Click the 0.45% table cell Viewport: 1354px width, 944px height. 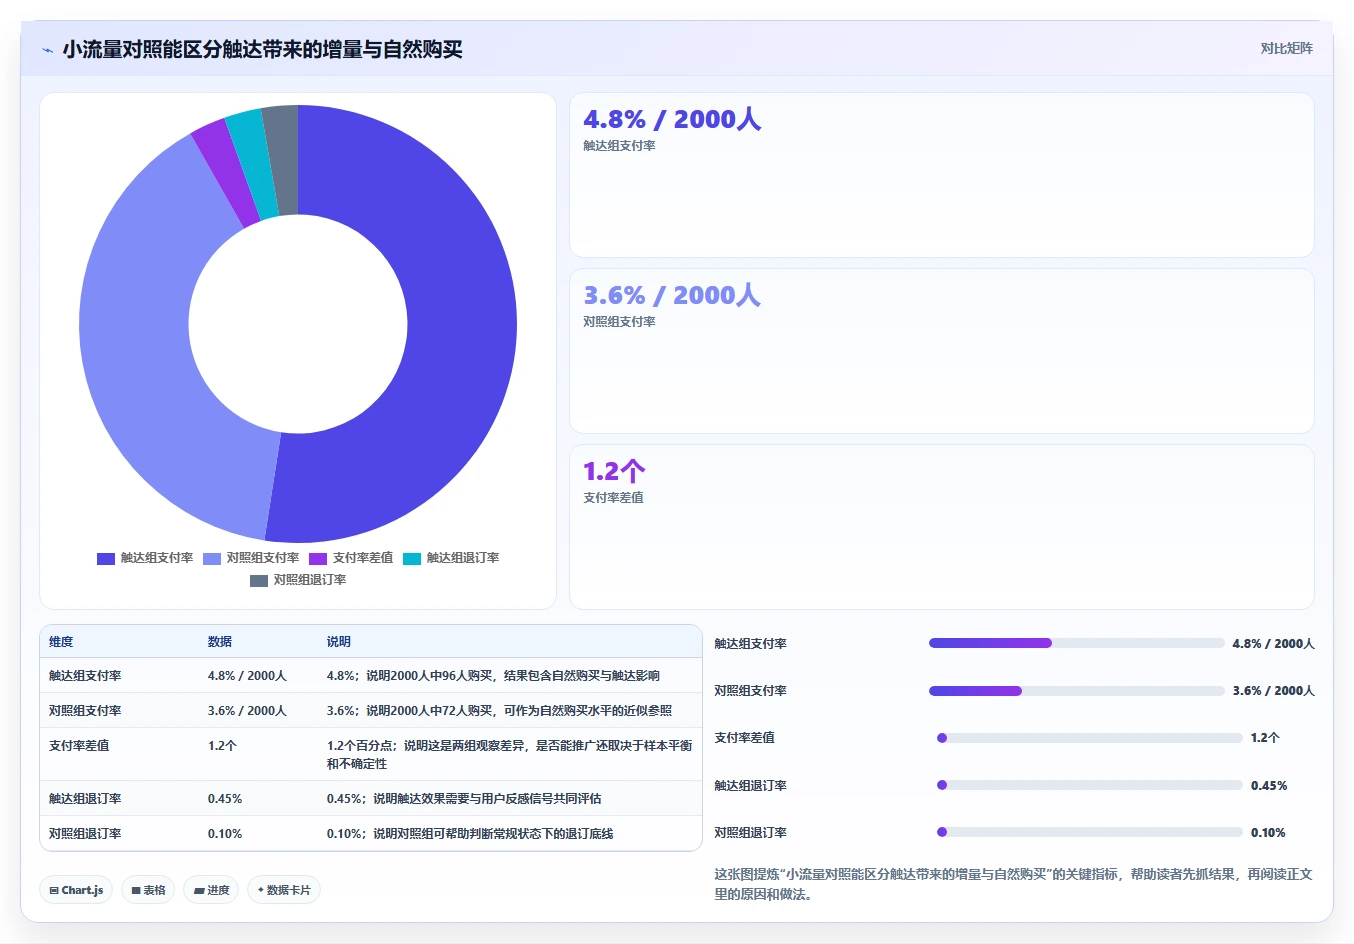225,799
